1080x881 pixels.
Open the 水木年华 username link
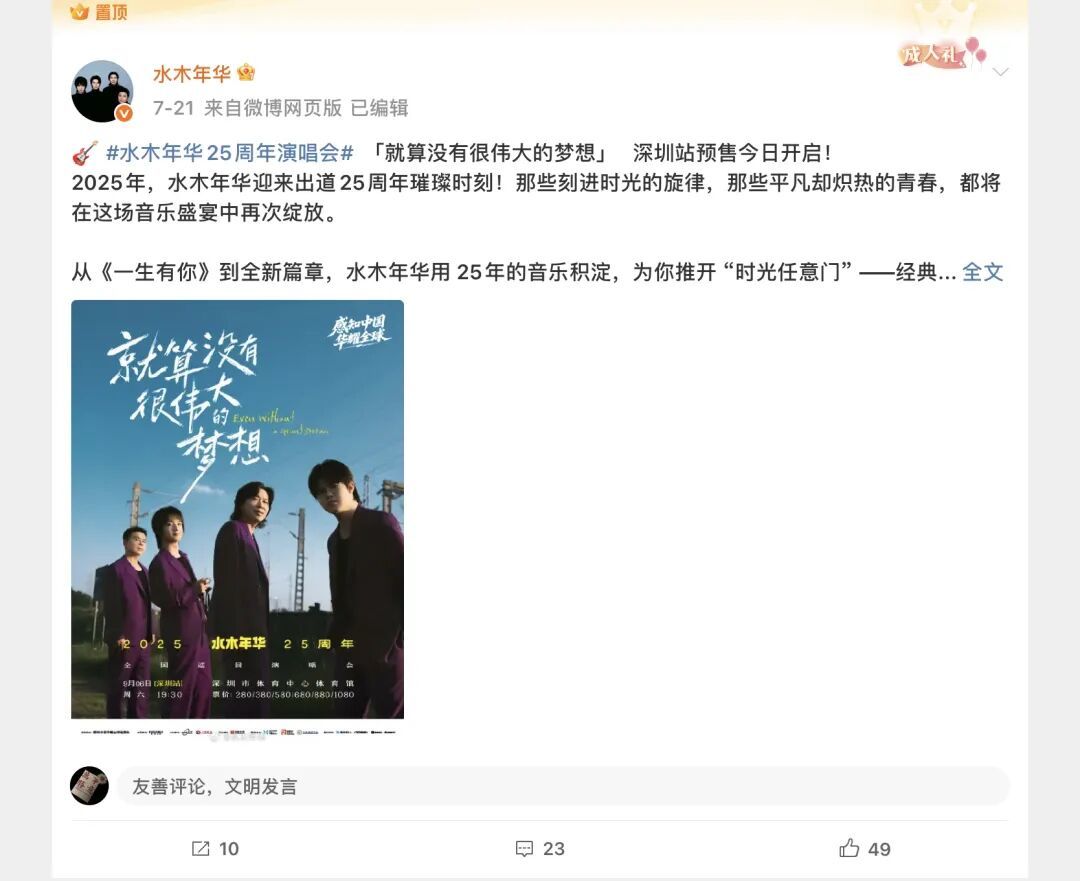[191, 74]
